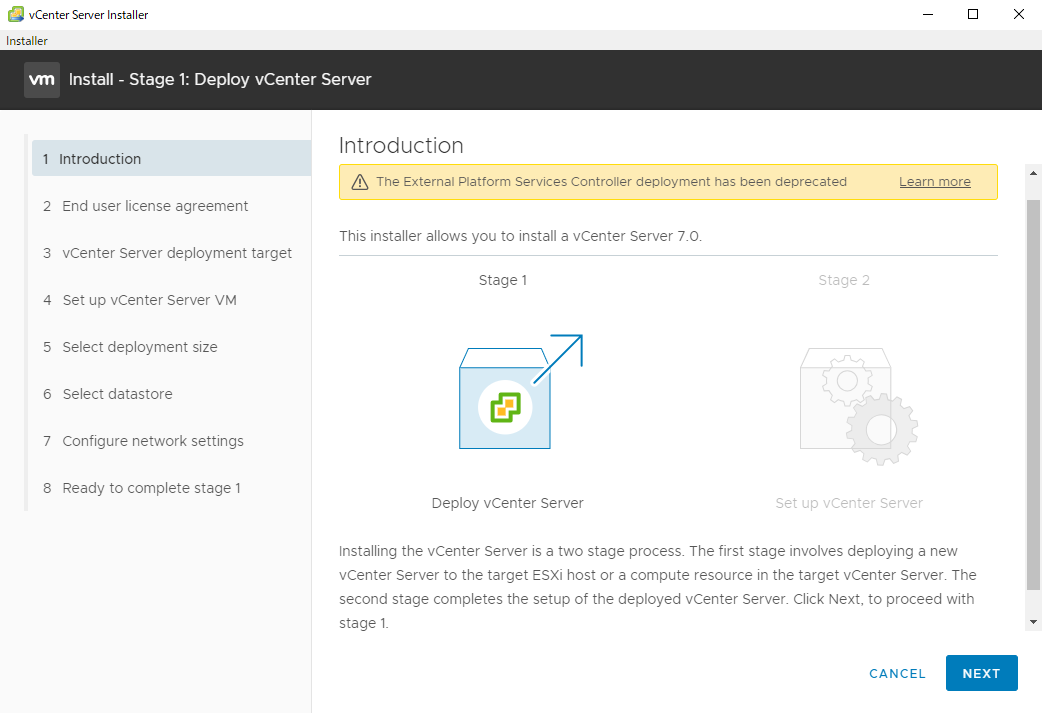The height and width of the screenshot is (713, 1042).
Task: Maximize the installer window
Action: (x=972, y=15)
